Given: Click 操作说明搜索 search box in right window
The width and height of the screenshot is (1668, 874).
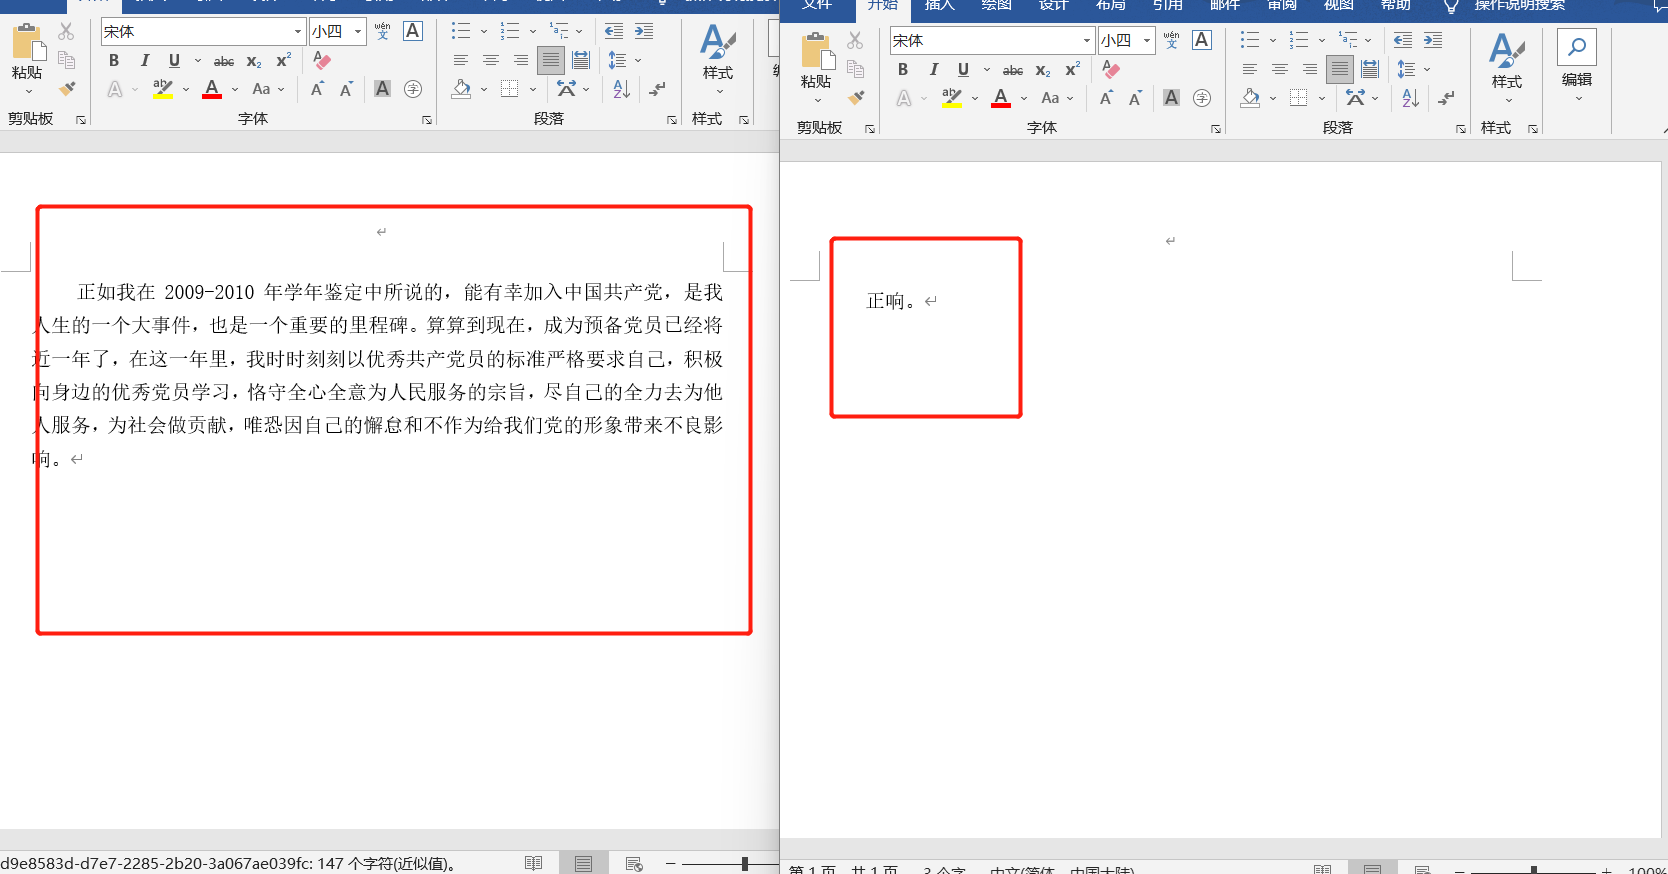Looking at the screenshot, I should point(1520,5).
